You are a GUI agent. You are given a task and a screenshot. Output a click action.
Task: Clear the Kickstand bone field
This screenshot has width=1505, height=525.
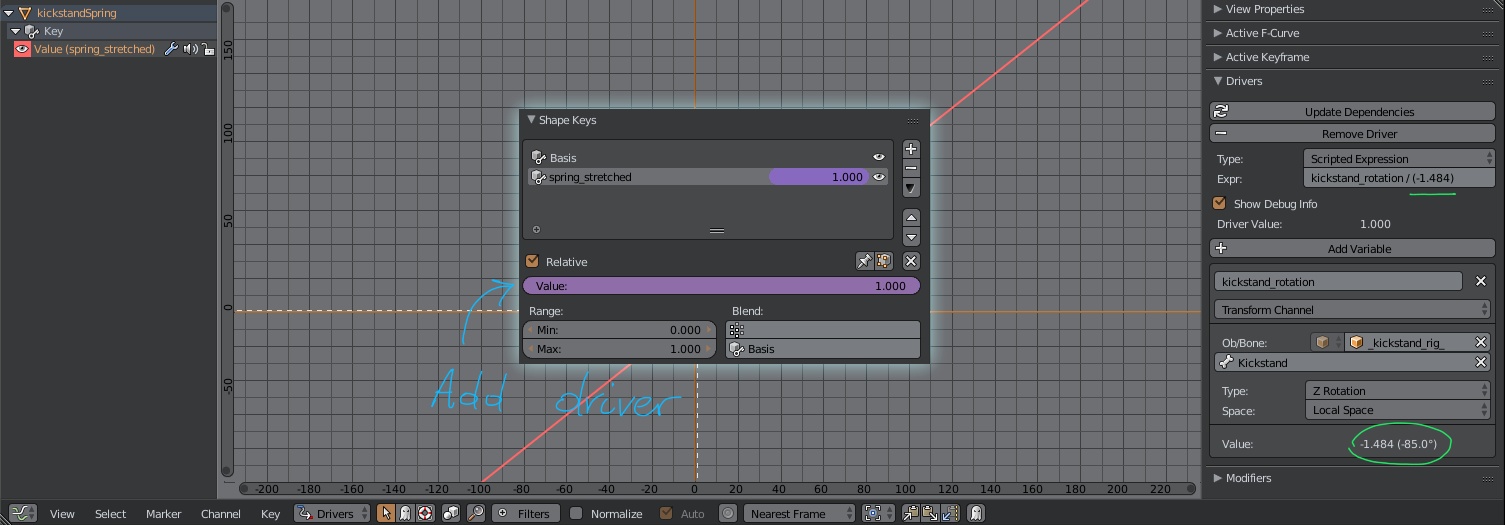pyautogui.click(x=1481, y=362)
